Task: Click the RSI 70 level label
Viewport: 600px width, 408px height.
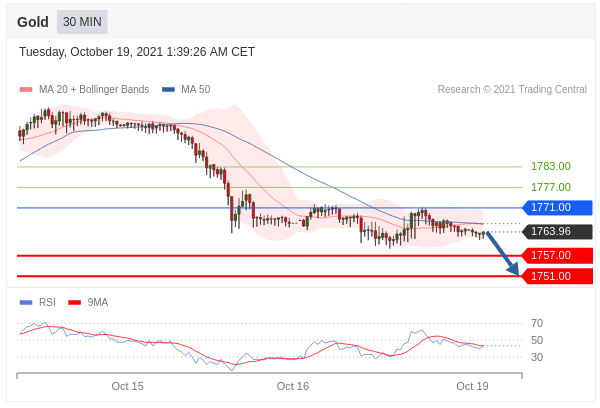Action: tap(537, 323)
